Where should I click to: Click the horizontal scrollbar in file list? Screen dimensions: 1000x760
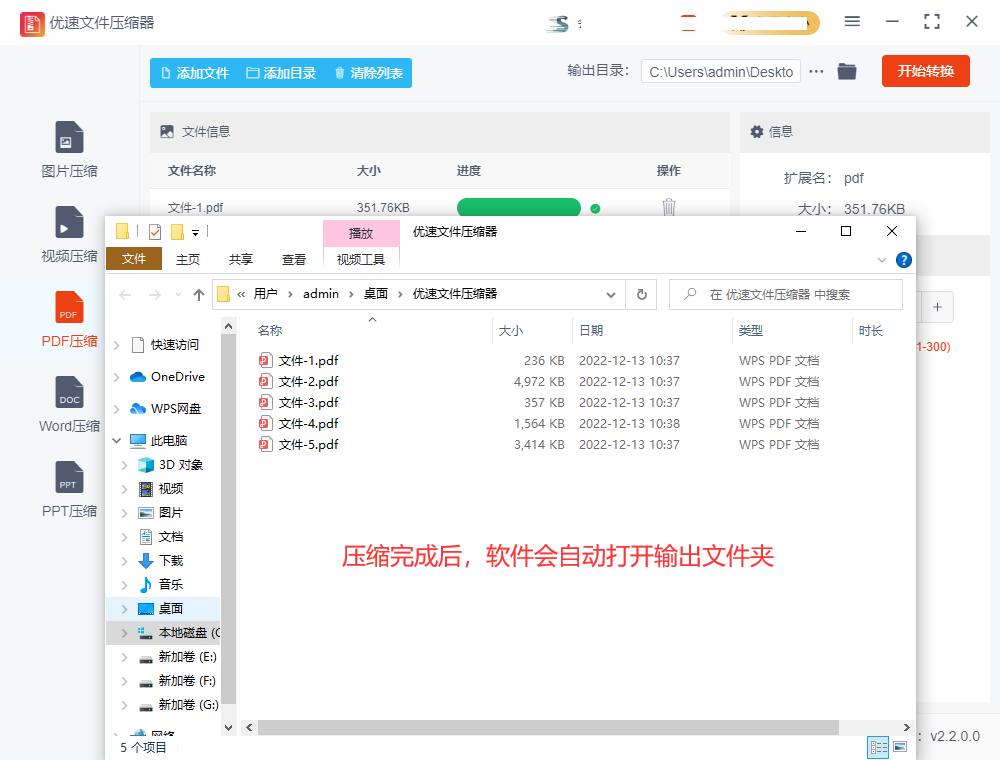coord(548,727)
